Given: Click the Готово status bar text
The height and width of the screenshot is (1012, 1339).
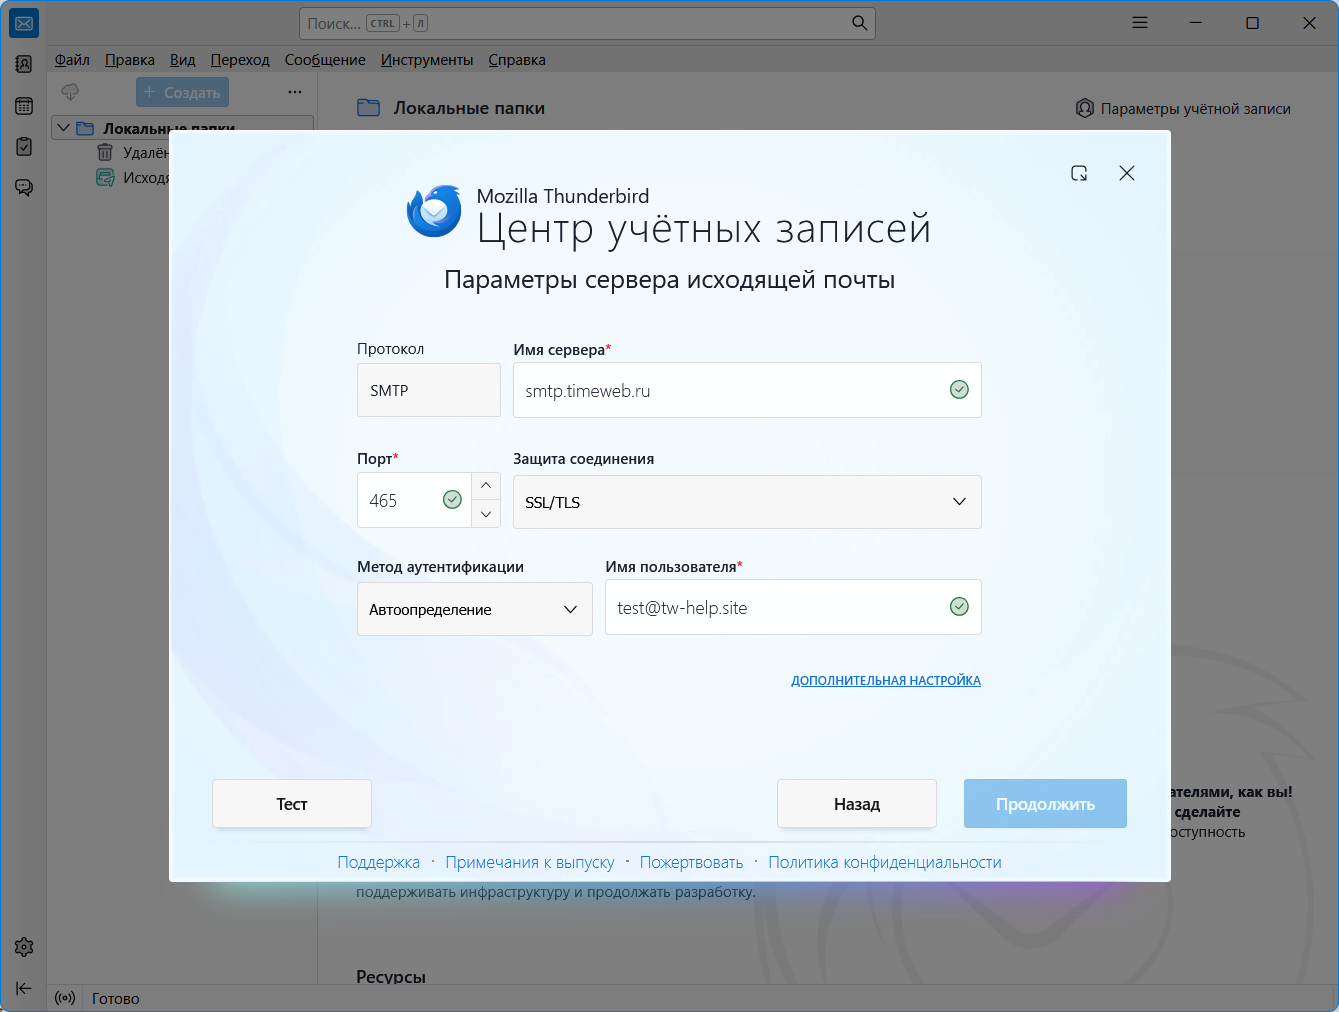Looking at the screenshot, I should click(x=116, y=998).
